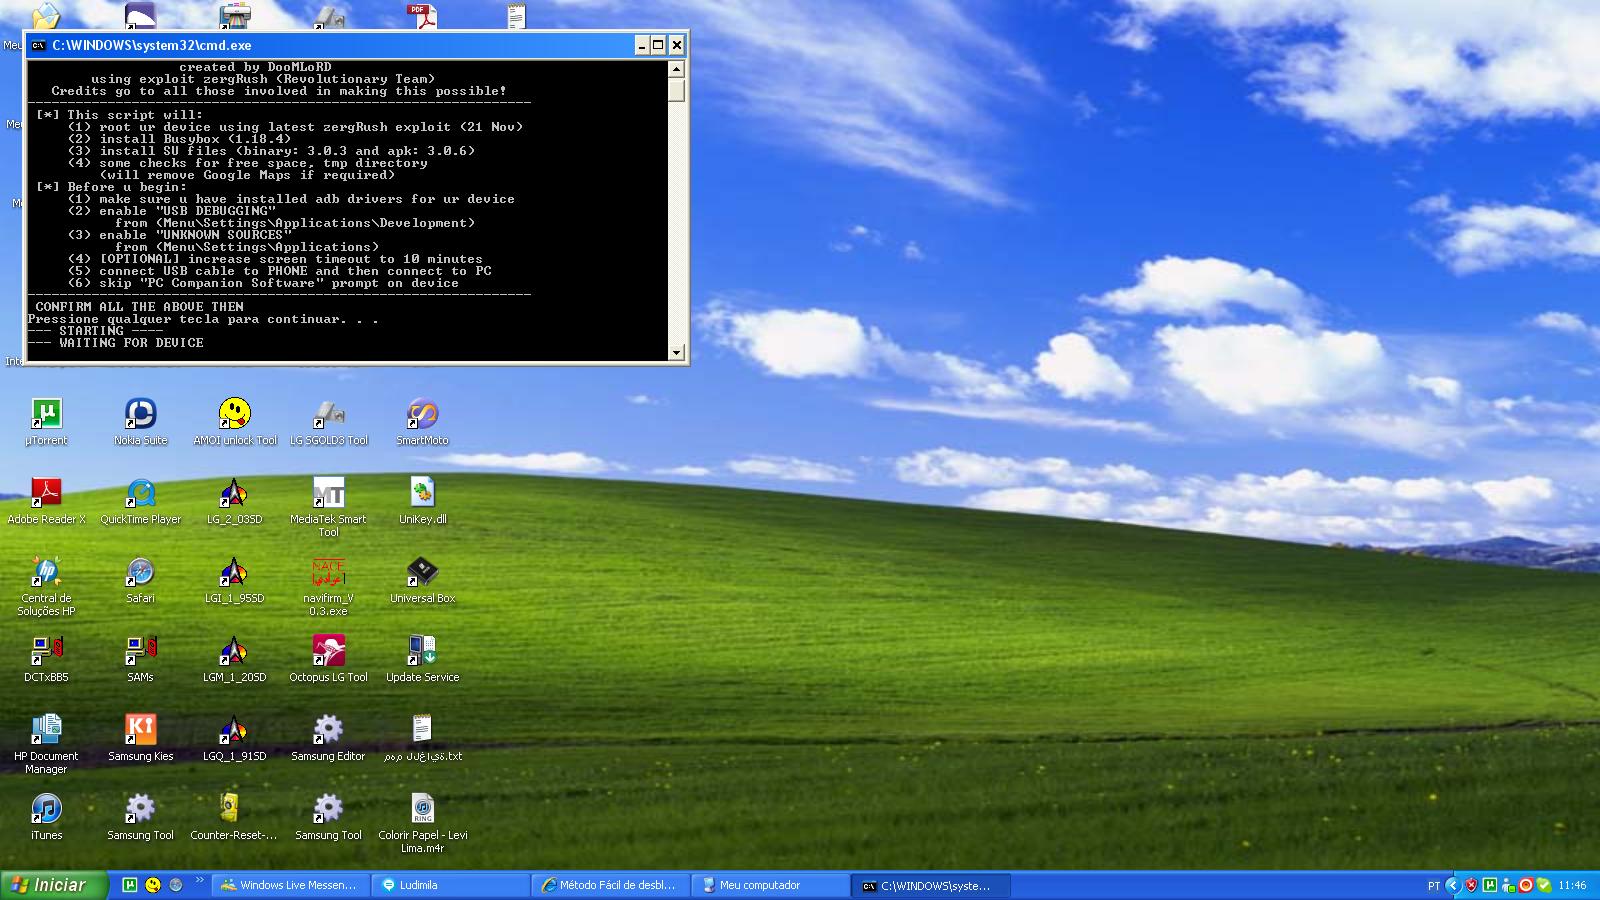Minimize the cmd.exe window
The image size is (1600, 900).
[x=642, y=45]
